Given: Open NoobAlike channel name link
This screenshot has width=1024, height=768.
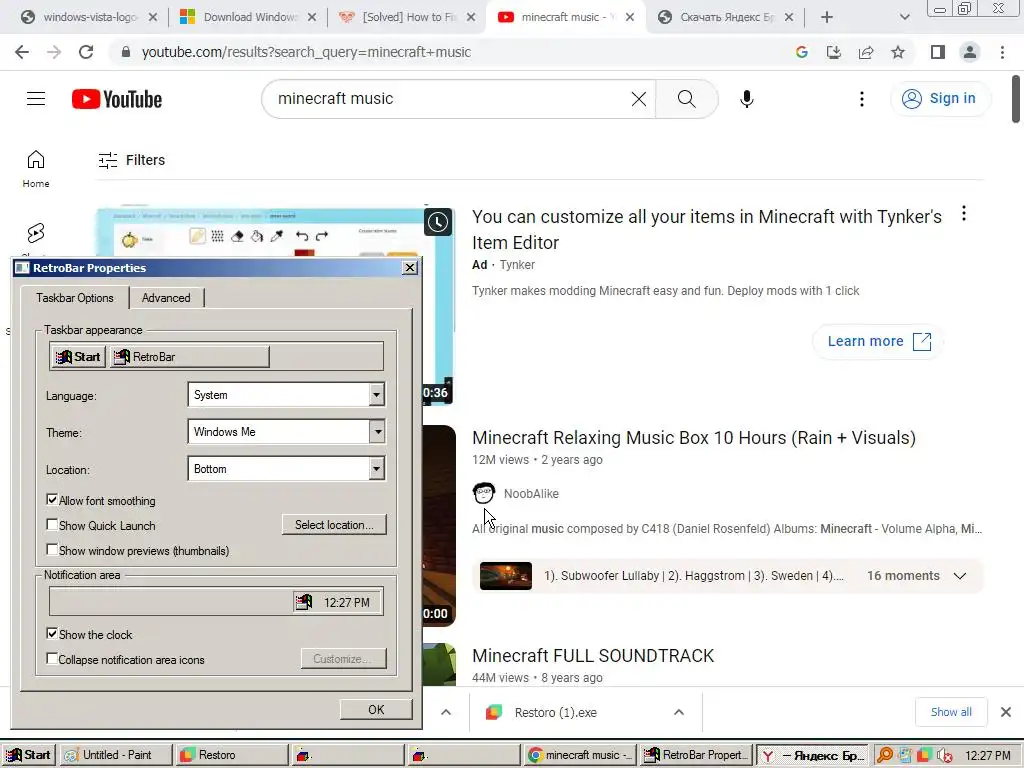Looking at the screenshot, I should pos(531,494).
